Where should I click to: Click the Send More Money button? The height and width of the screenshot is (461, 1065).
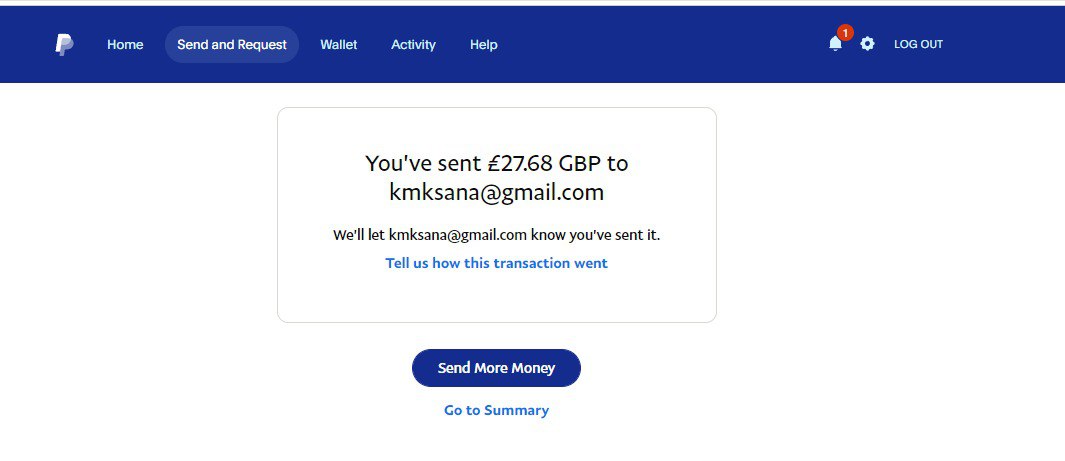click(497, 368)
